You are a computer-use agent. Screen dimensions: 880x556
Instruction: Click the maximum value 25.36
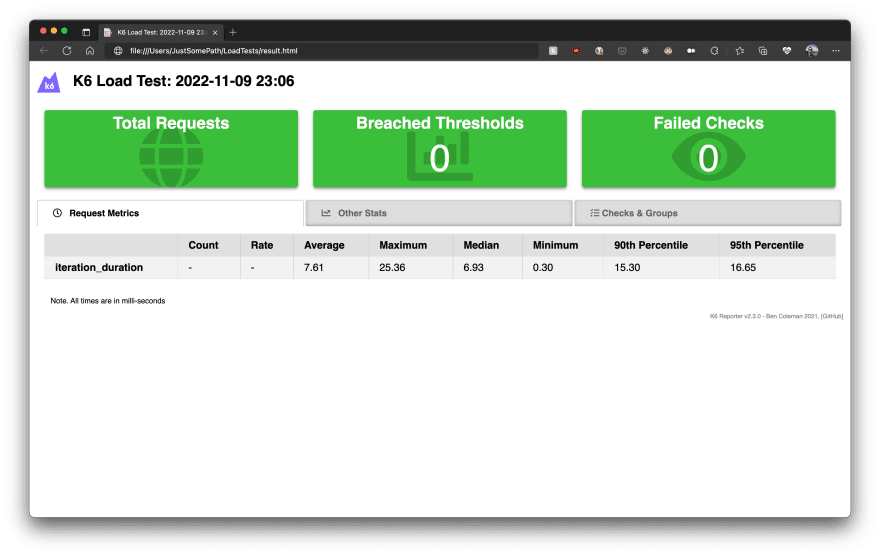tap(392, 268)
